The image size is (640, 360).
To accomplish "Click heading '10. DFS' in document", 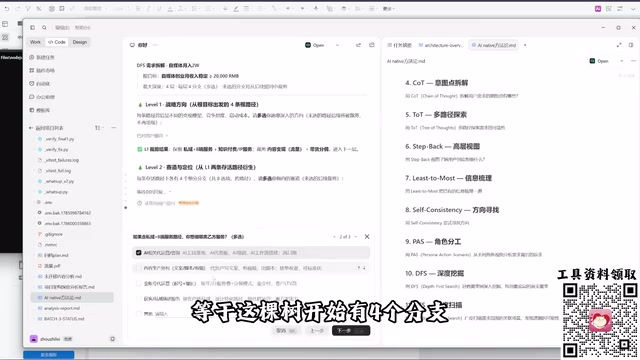I will tap(435, 273).
